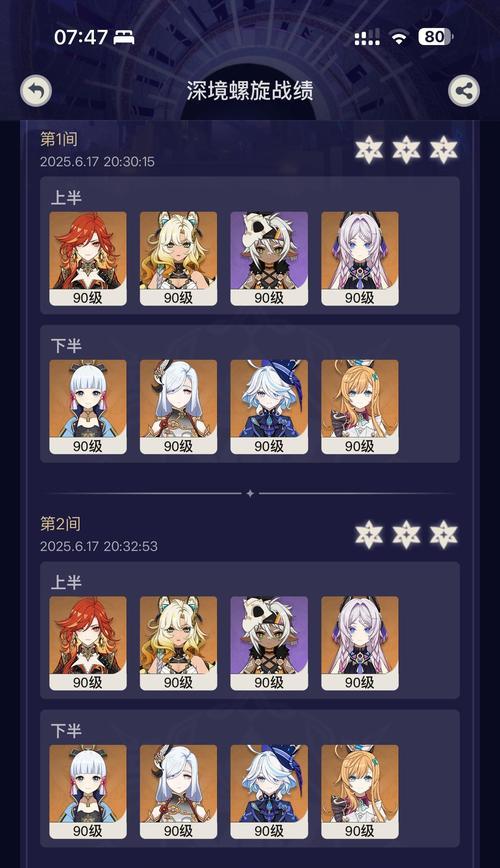Tap the share icon in header

pyautogui.click(x=463, y=91)
